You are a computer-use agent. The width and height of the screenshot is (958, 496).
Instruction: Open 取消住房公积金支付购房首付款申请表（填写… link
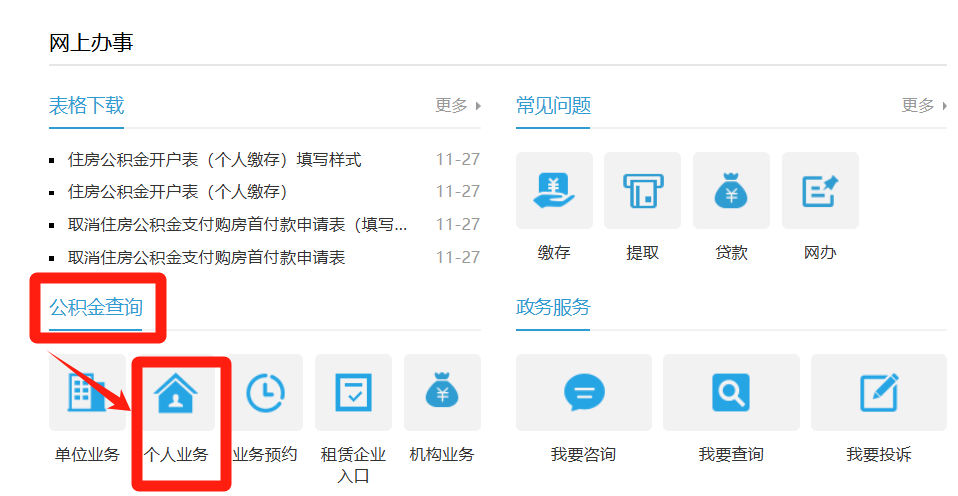coord(238,225)
